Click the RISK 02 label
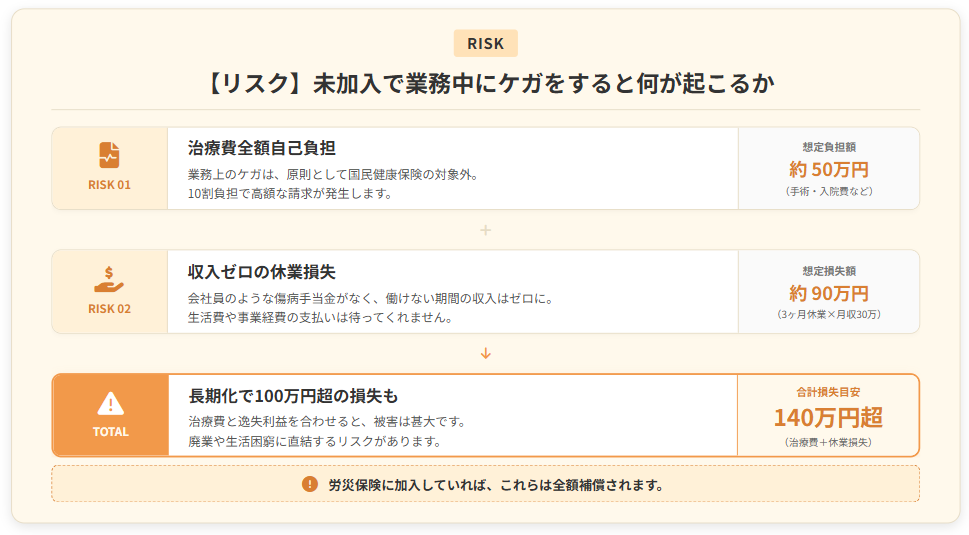Image resolution: width=969 pixels, height=535 pixels. (x=109, y=309)
